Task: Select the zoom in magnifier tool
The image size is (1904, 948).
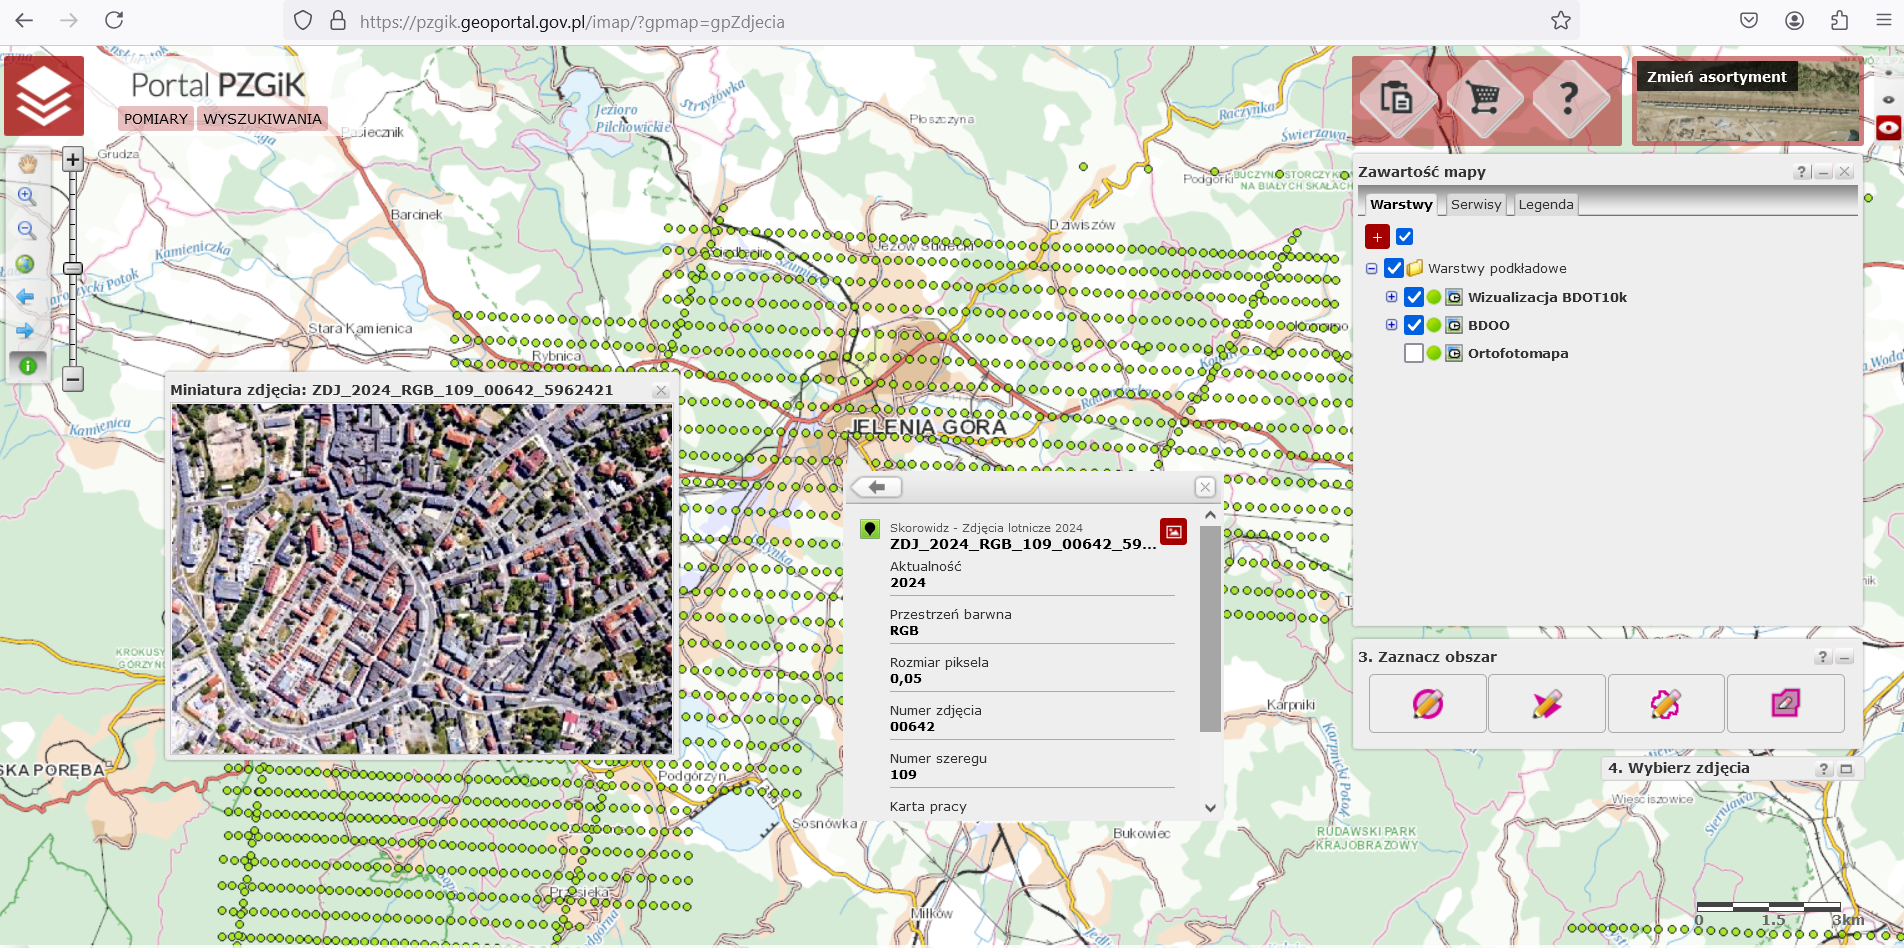Action: (27, 197)
